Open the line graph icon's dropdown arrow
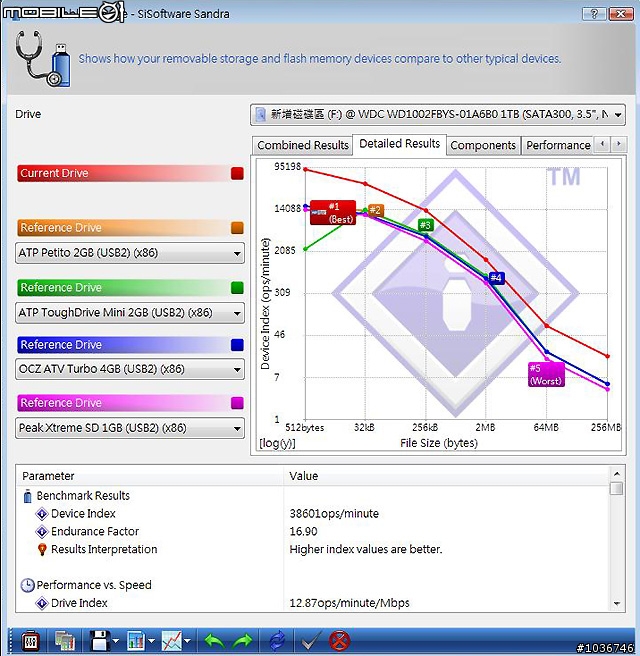The image size is (640, 656). tap(187, 641)
